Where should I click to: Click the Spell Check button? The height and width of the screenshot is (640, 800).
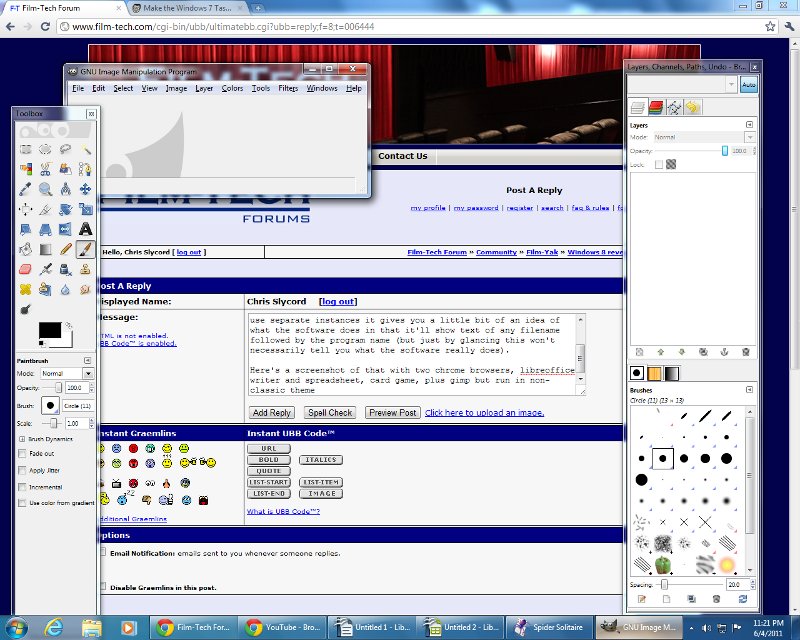pos(330,412)
